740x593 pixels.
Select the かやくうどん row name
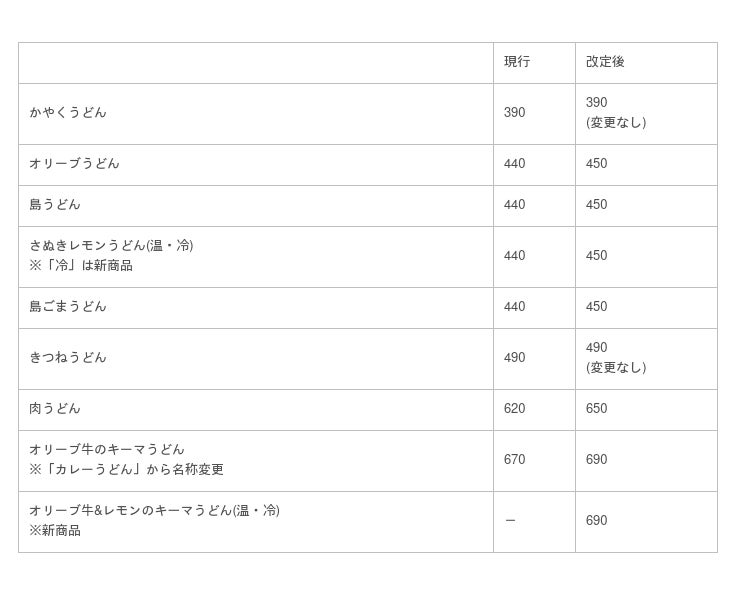pyautogui.click(x=68, y=113)
